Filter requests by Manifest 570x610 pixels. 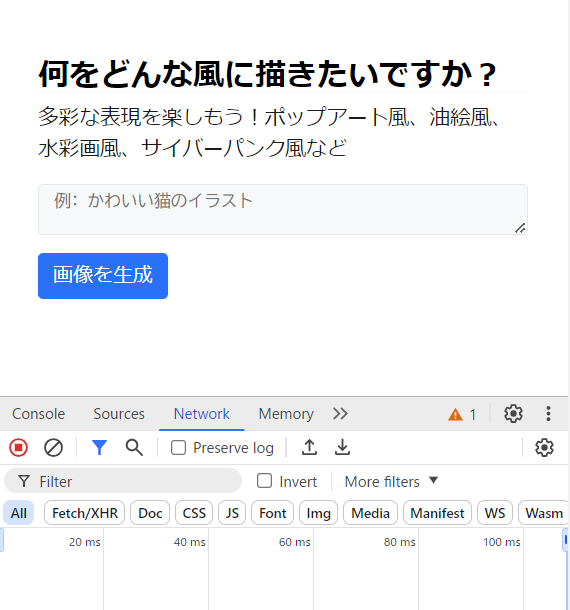437,513
